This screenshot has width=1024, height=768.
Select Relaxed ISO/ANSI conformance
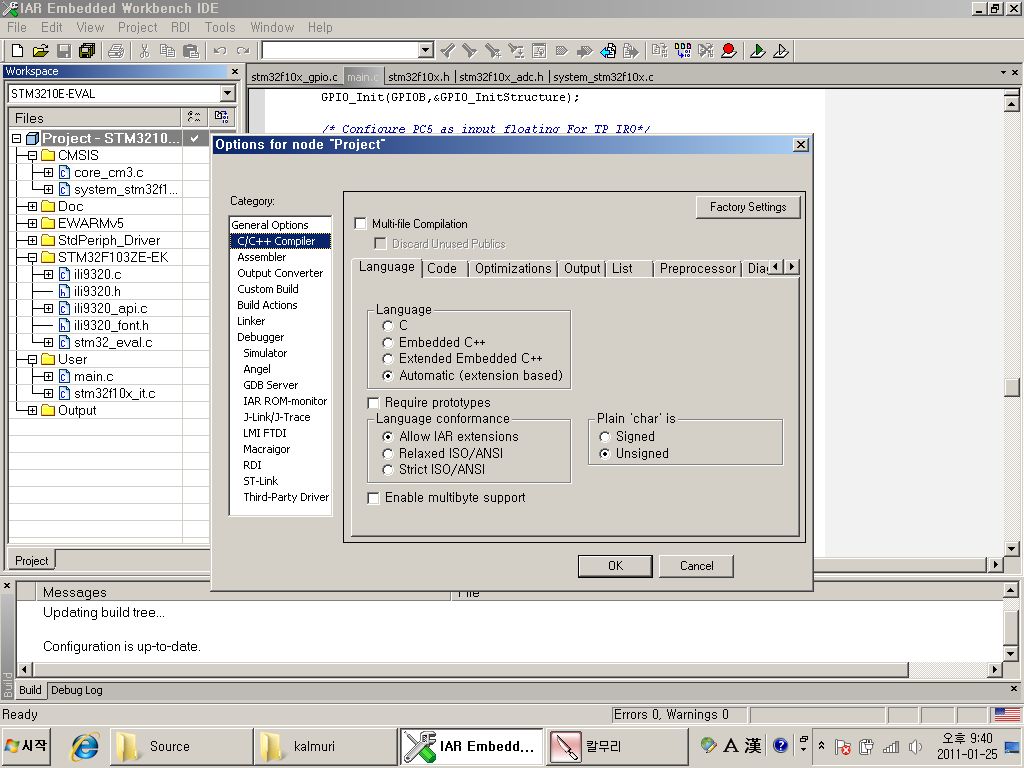tap(388, 453)
